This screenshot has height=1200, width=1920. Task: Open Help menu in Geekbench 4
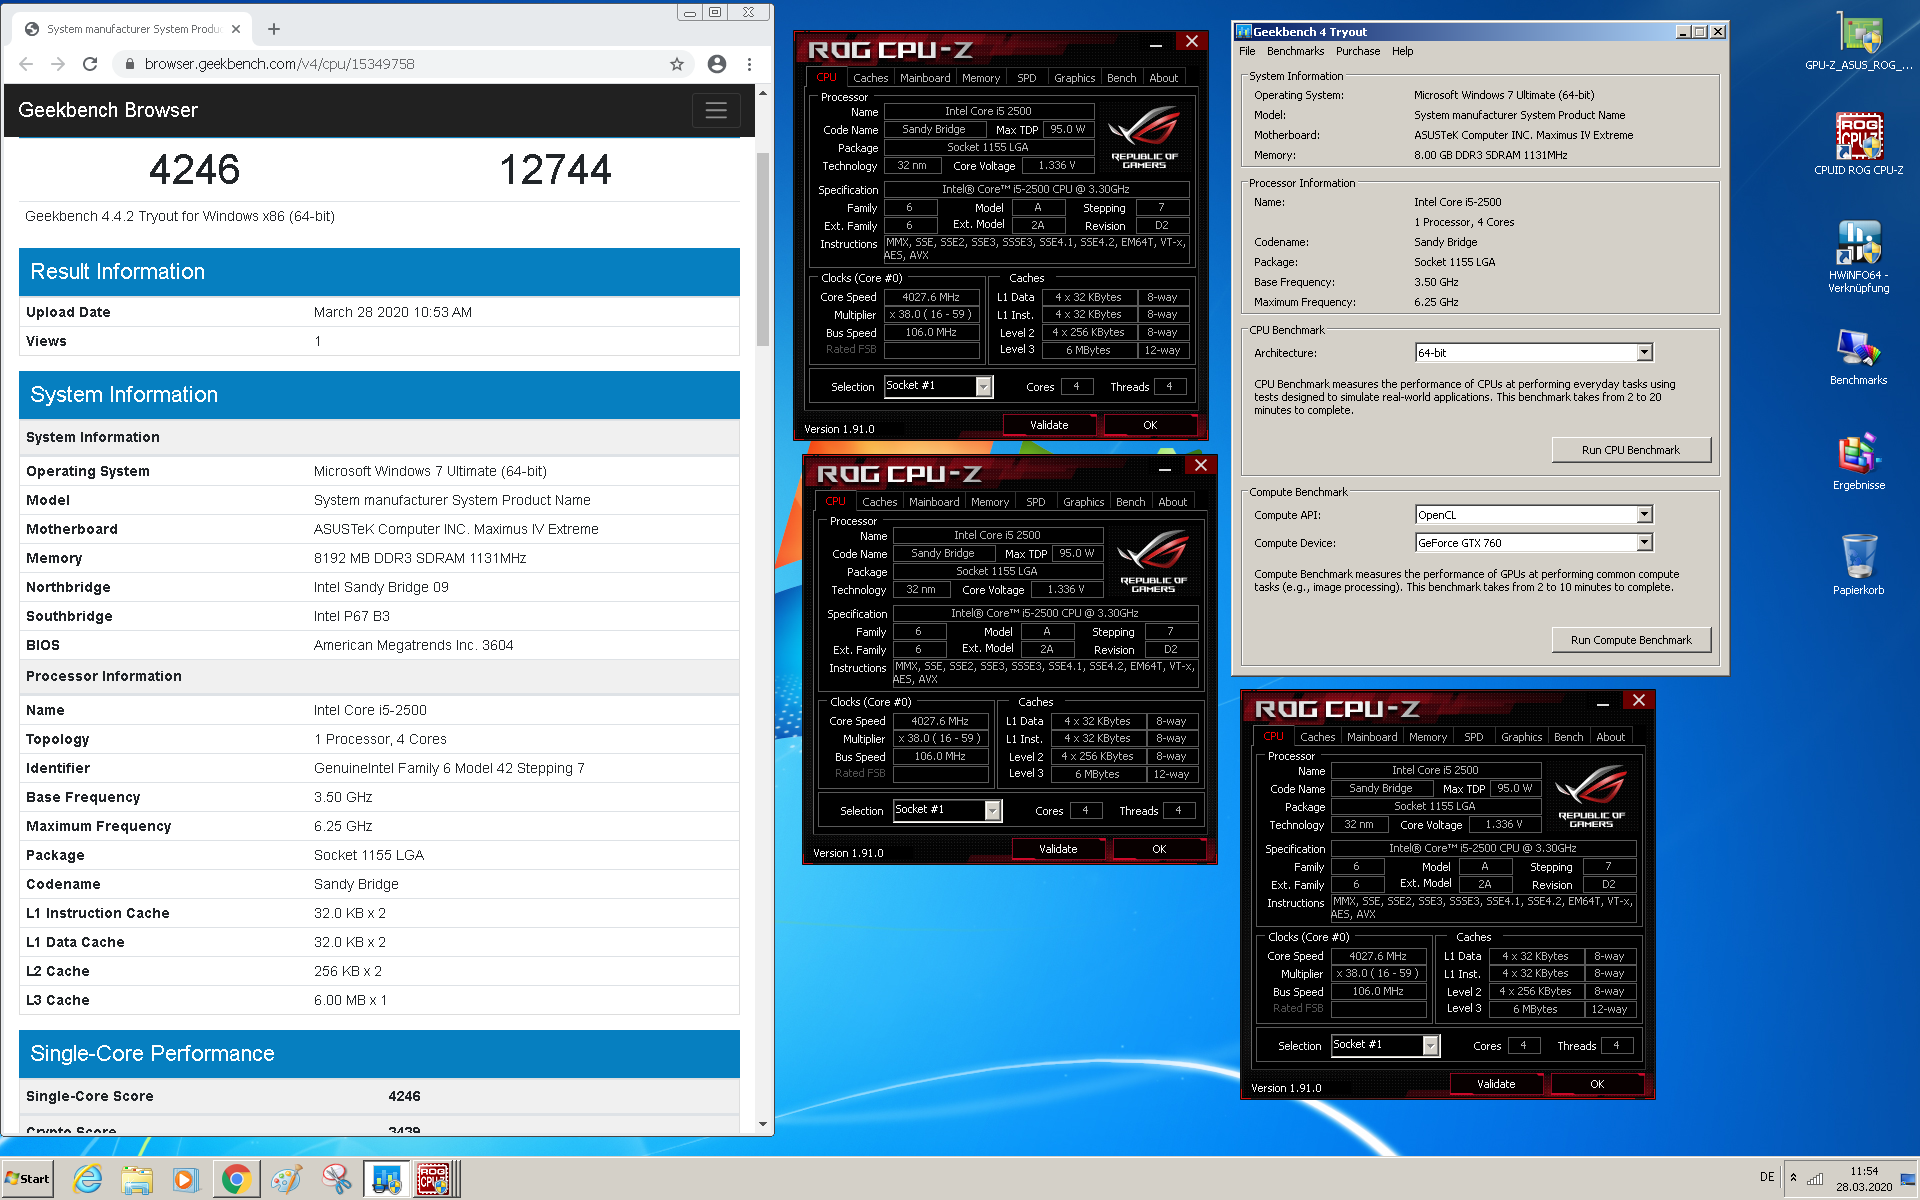click(1402, 51)
